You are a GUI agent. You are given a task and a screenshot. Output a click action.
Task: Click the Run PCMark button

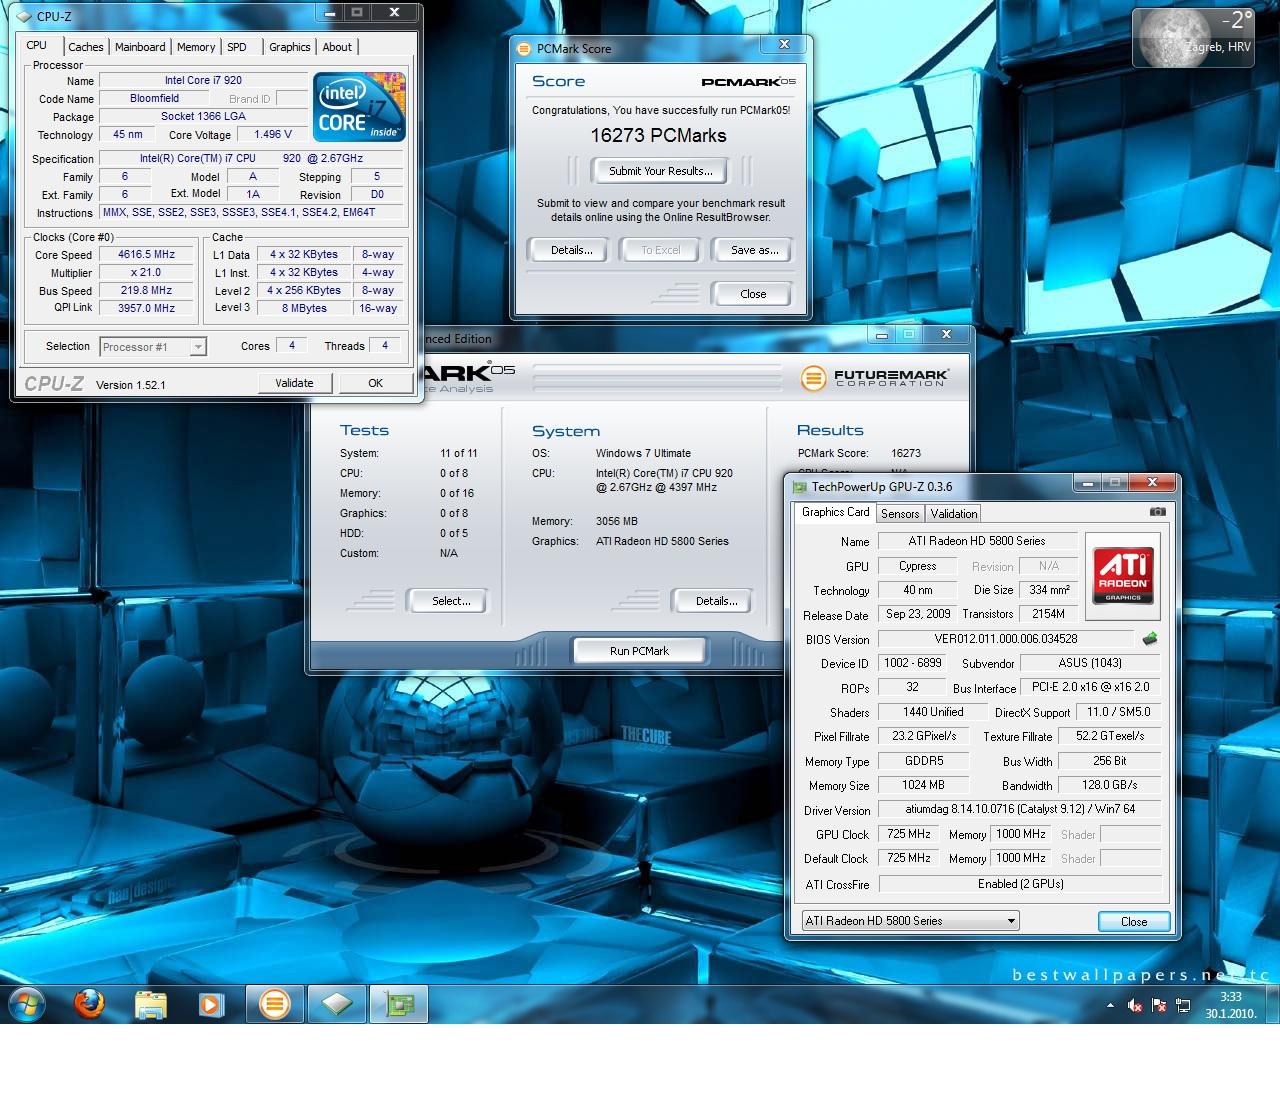coord(639,651)
